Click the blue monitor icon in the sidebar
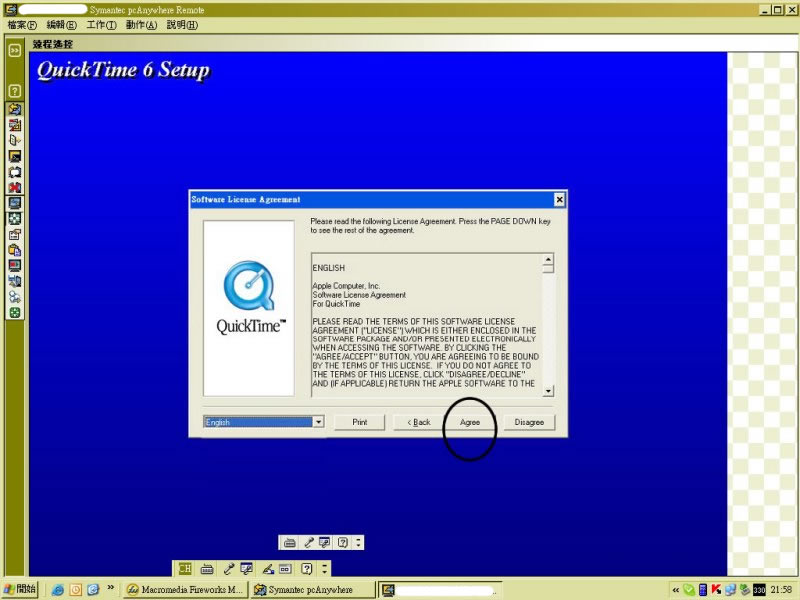800x600 pixels. pos(15,203)
